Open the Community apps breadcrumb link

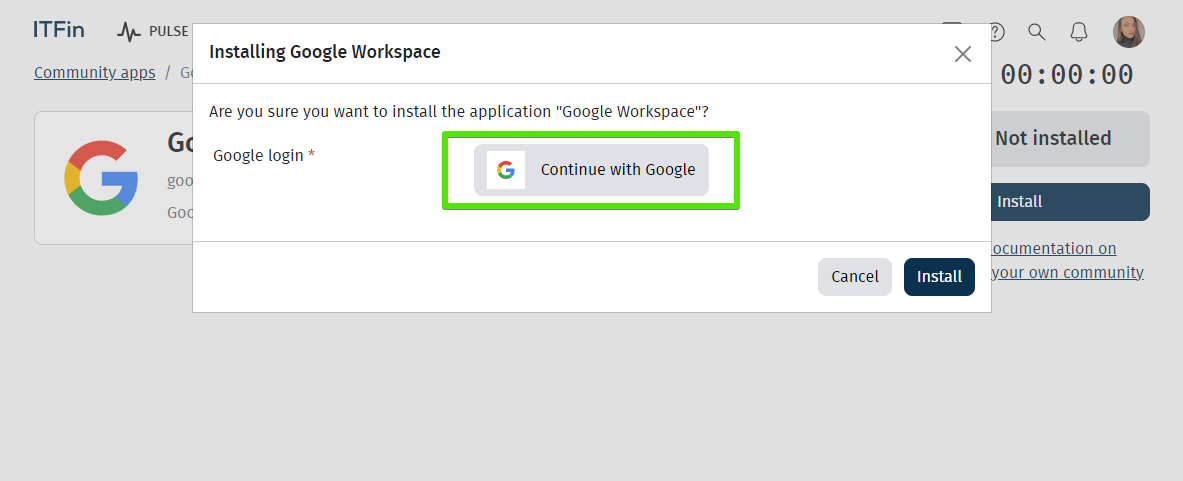click(x=94, y=72)
